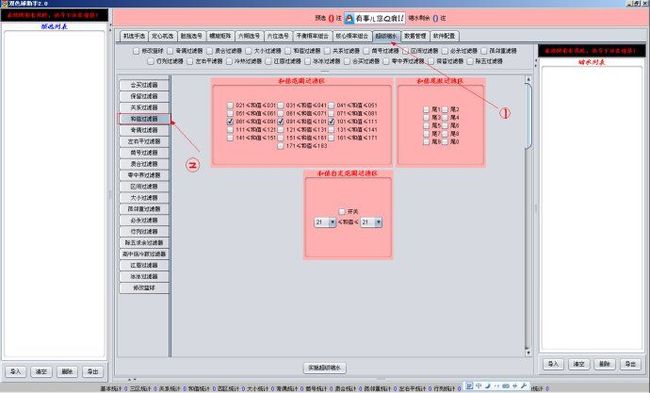This screenshot has width=650, height=393.
Task: Click 清空 under the left preselection list
Action: [41, 371]
